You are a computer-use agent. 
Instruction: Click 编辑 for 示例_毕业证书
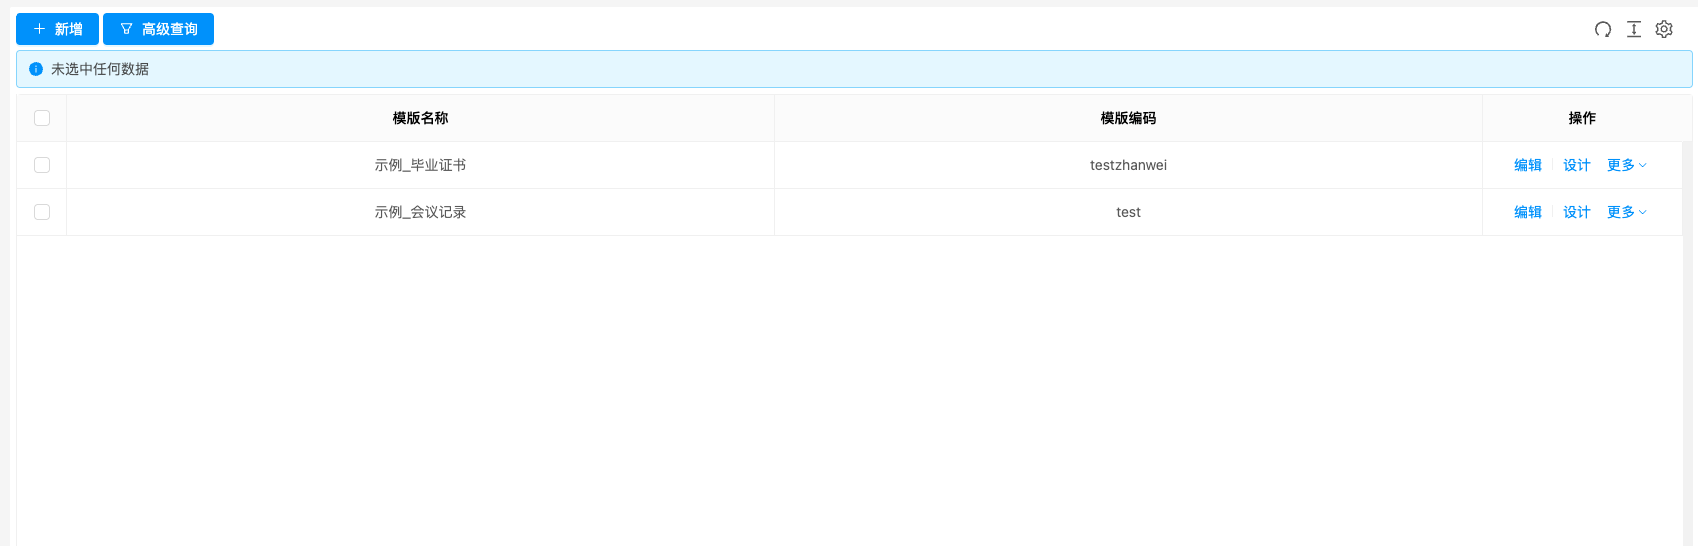tap(1528, 165)
